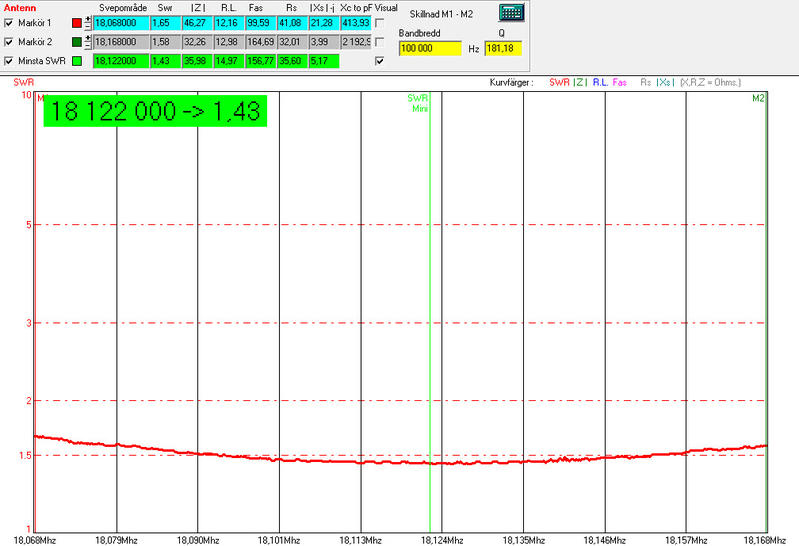
Task: Decrease Markör 1 frequency with minus stepper
Action: click(89, 26)
